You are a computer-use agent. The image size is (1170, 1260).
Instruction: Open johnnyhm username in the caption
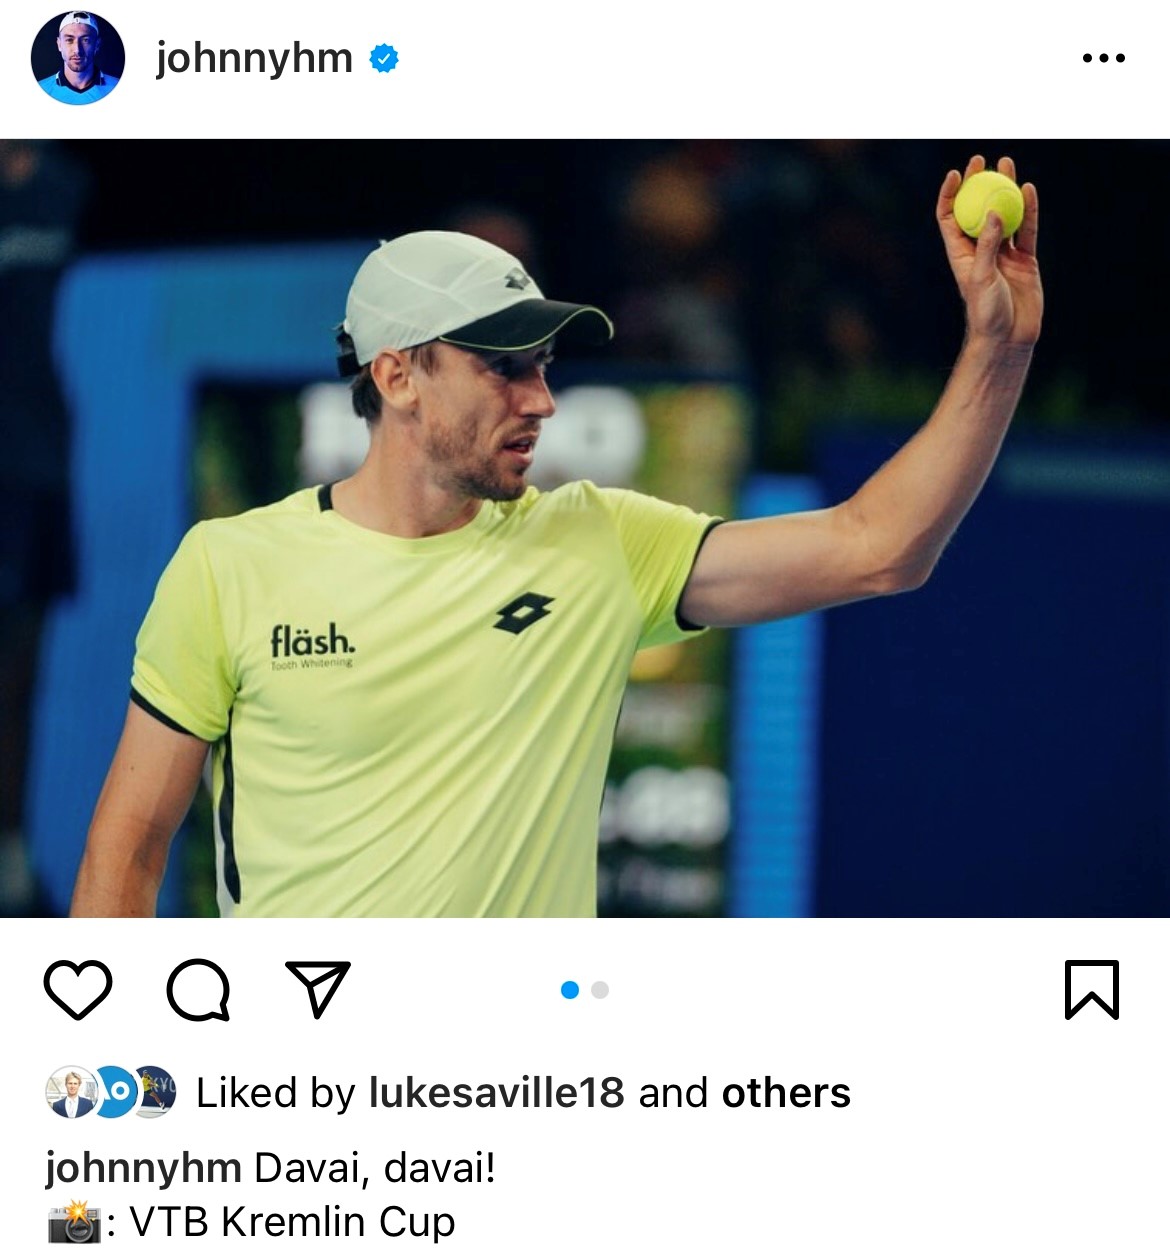[x=143, y=1168]
